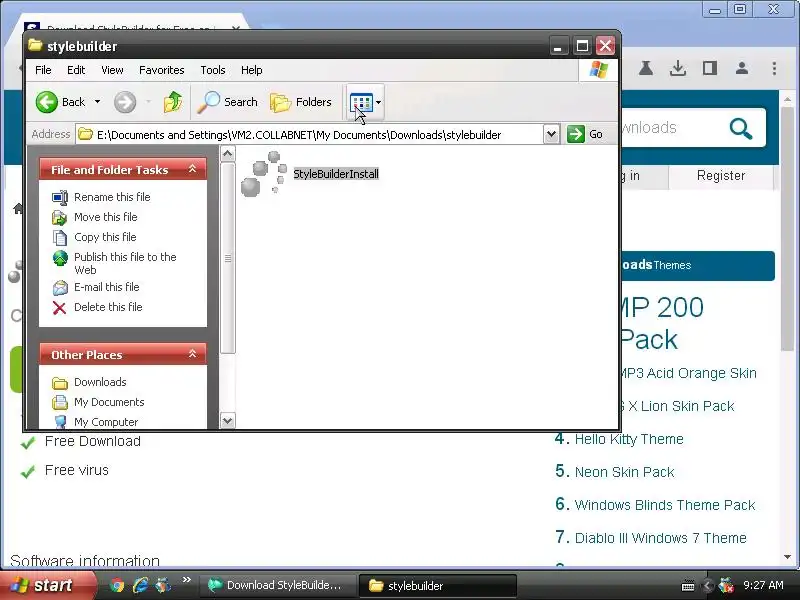
Task: Expand the address bar dropdown
Action: click(552, 135)
